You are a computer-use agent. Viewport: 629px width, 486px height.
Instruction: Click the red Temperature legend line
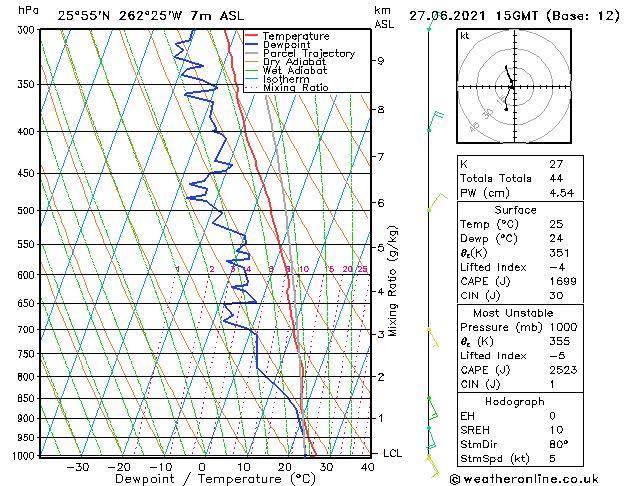pyautogui.click(x=252, y=36)
